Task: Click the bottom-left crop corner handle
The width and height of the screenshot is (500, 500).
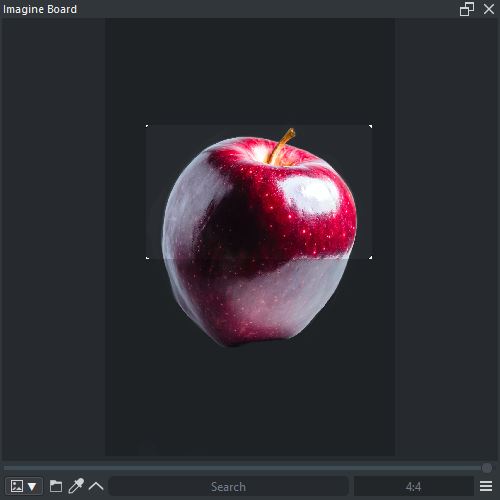Action: (147, 257)
